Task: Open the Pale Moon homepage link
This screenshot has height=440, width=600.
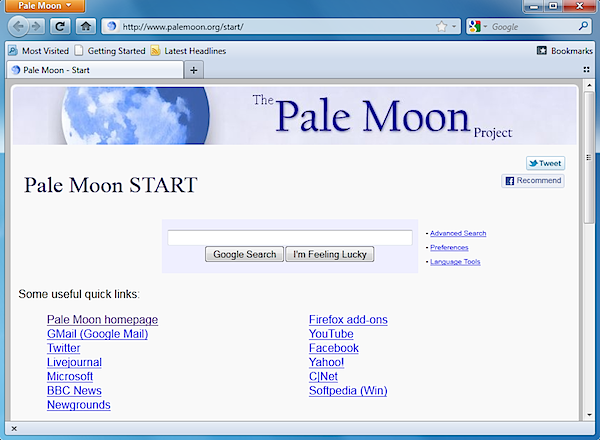Action: point(102,319)
